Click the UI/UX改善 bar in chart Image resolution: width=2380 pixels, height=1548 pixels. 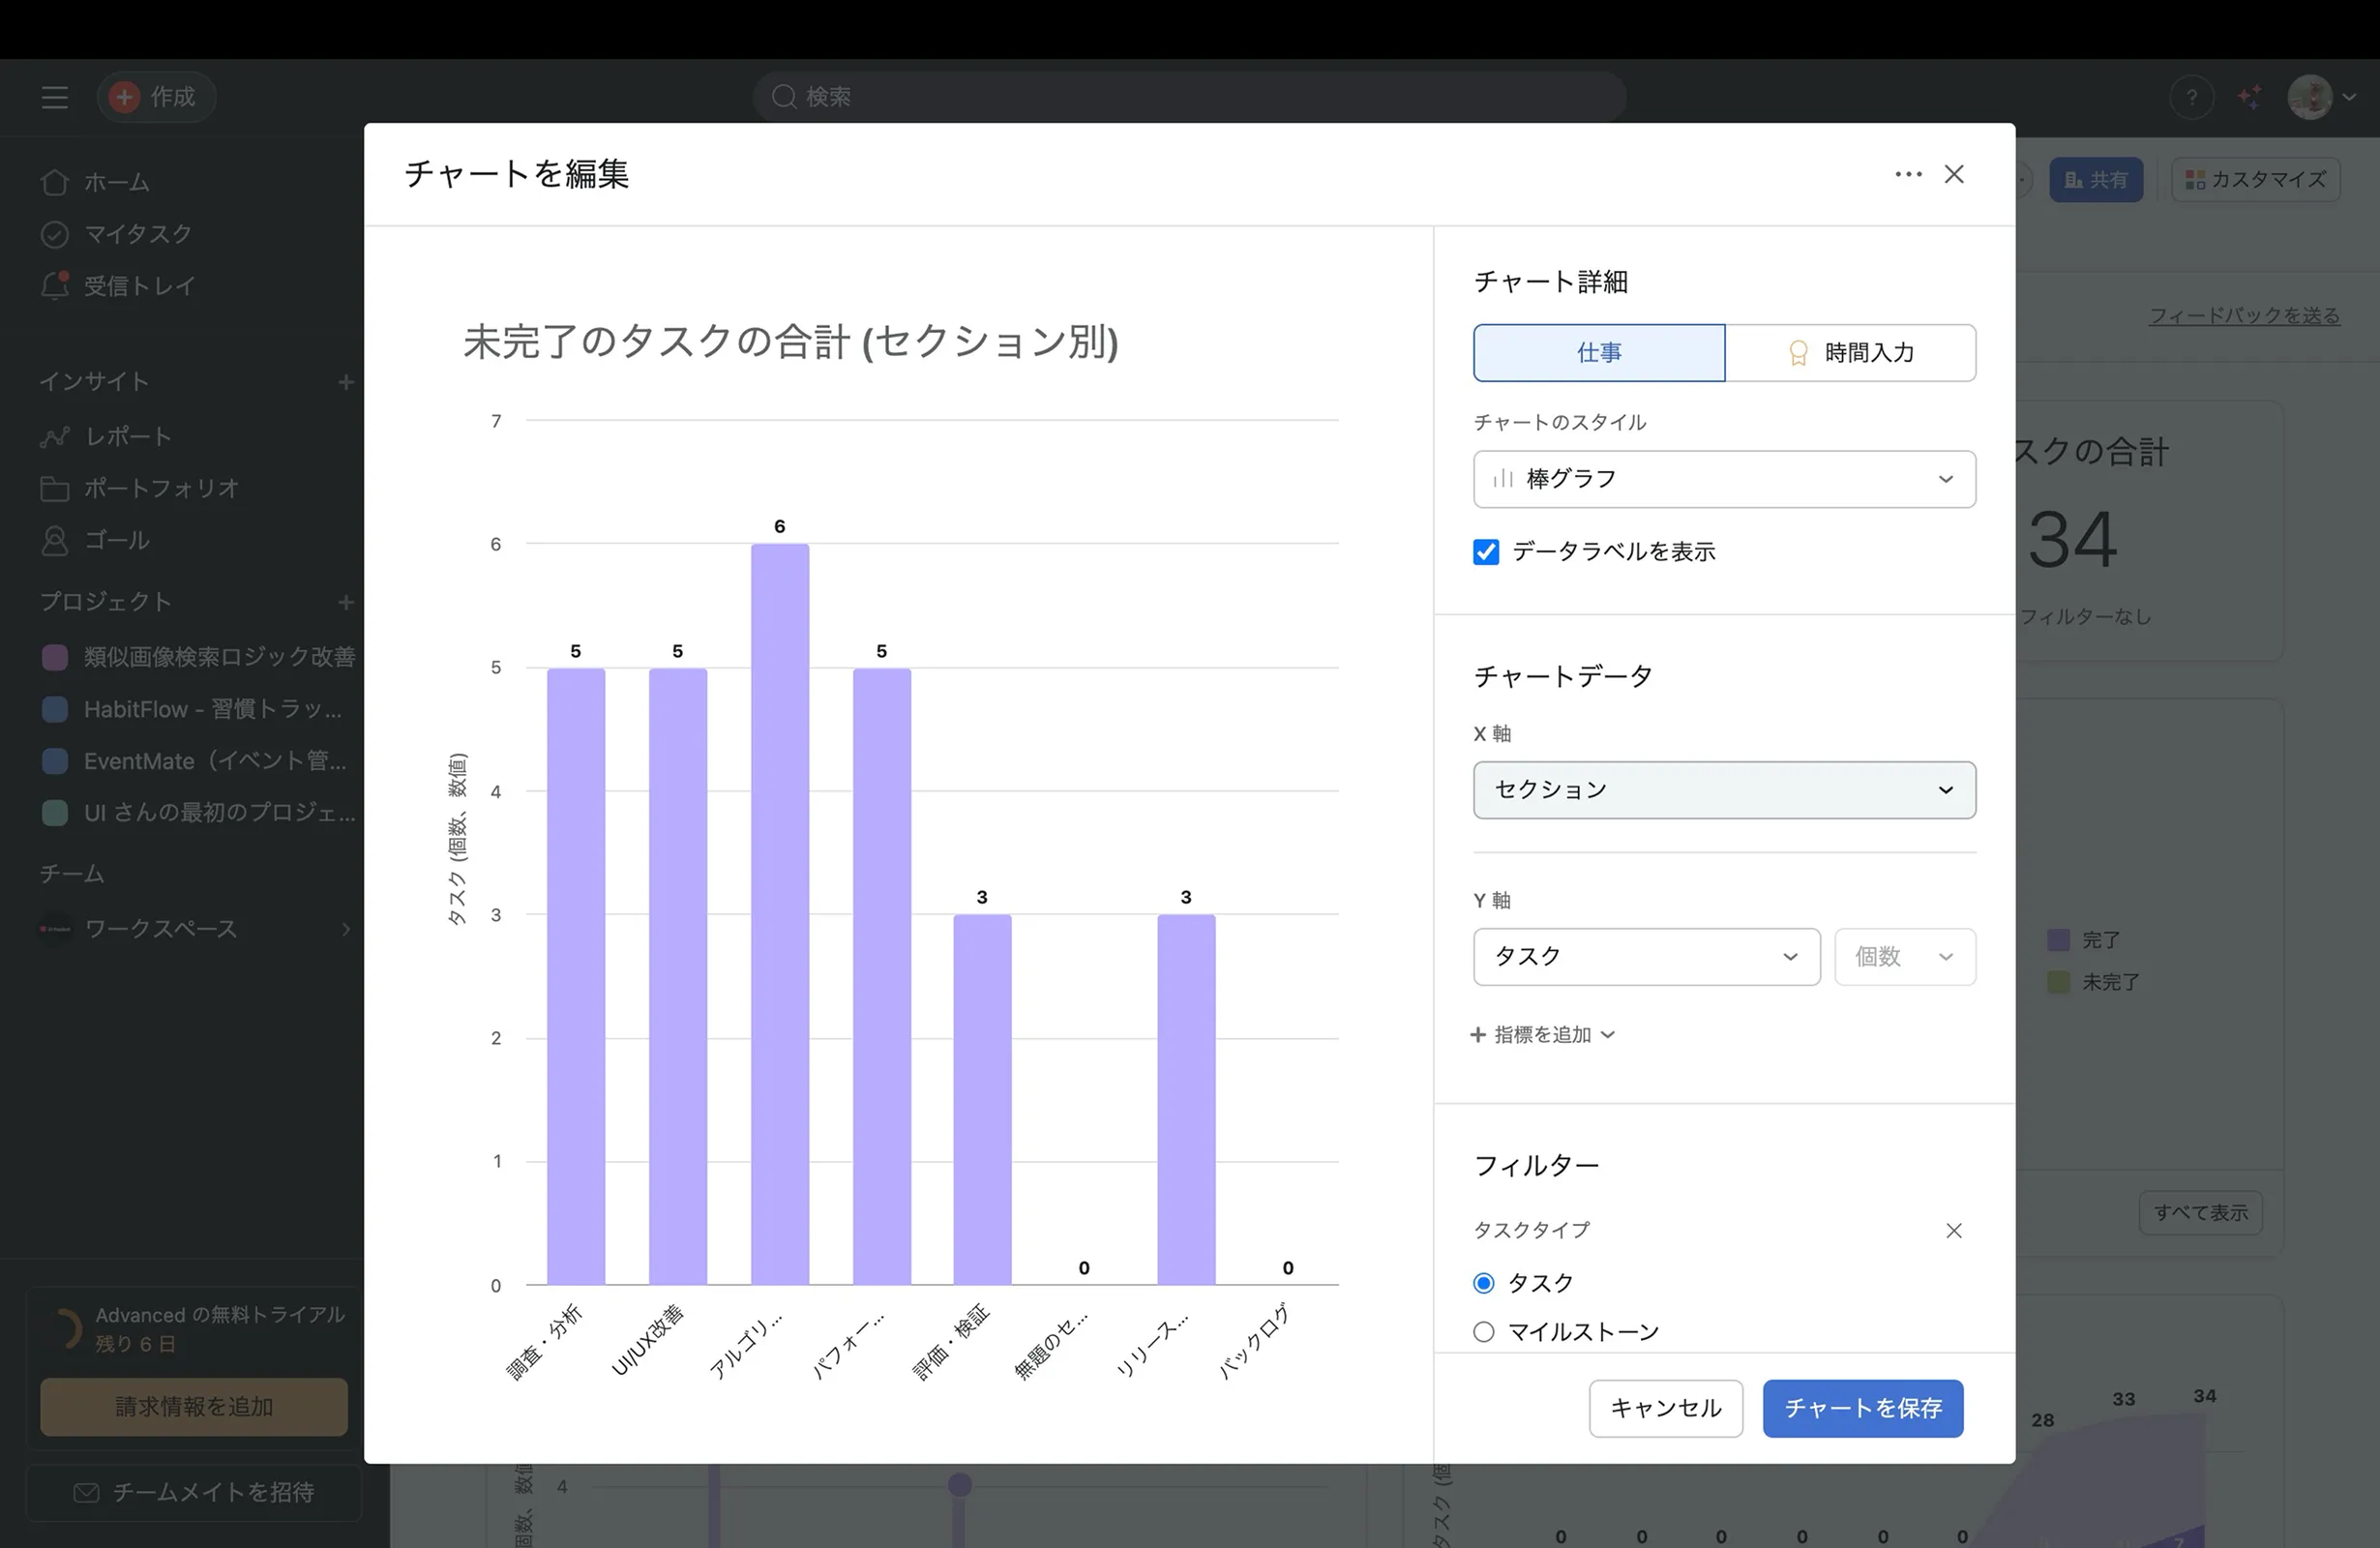click(x=678, y=976)
